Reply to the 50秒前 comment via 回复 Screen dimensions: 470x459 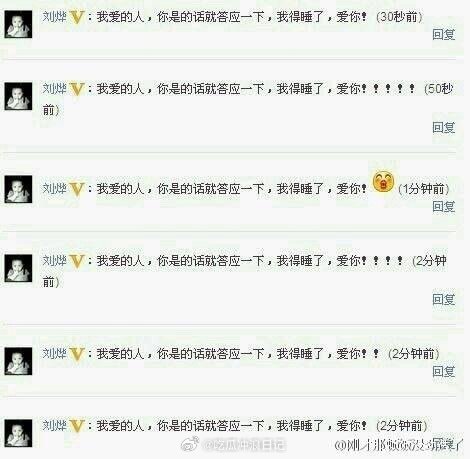[x=444, y=127]
